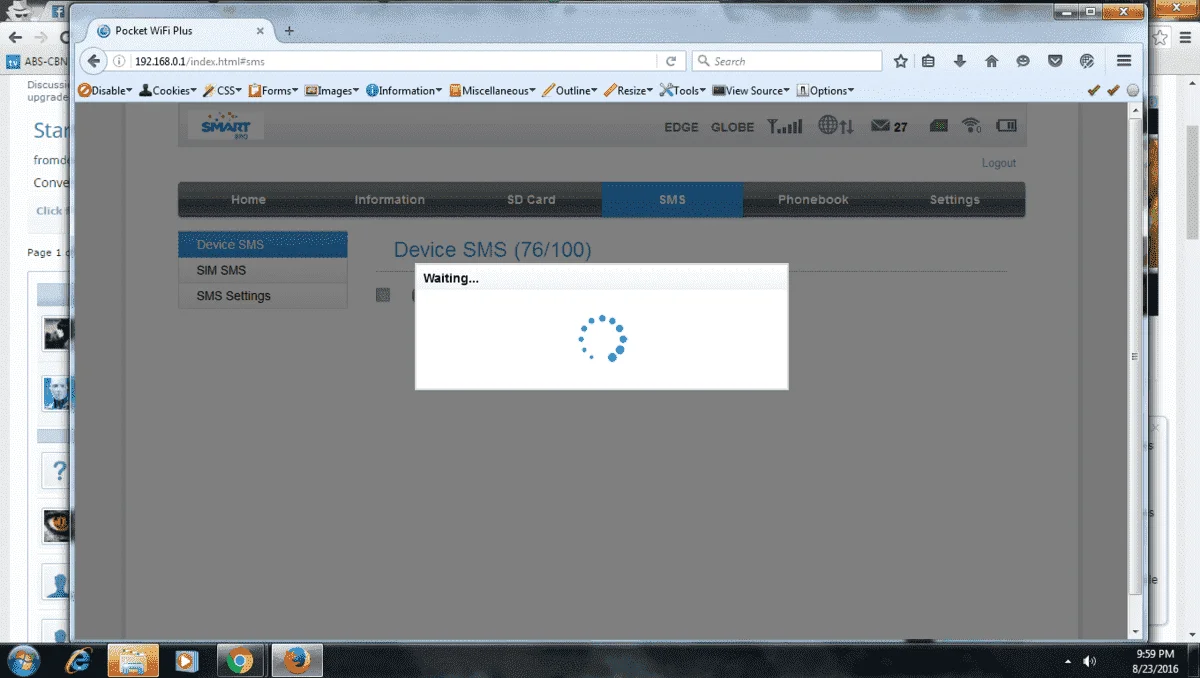Expand the Images dropdown
The image size is (1200, 678).
point(333,90)
